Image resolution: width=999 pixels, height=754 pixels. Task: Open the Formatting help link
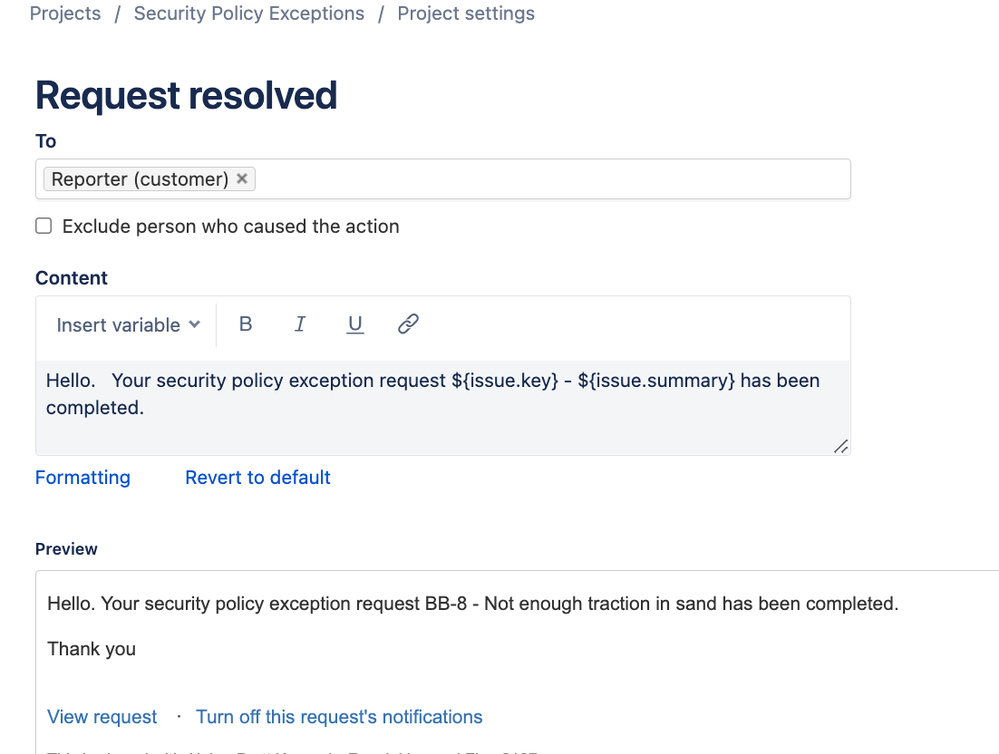pyautogui.click(x=83, y=477)
